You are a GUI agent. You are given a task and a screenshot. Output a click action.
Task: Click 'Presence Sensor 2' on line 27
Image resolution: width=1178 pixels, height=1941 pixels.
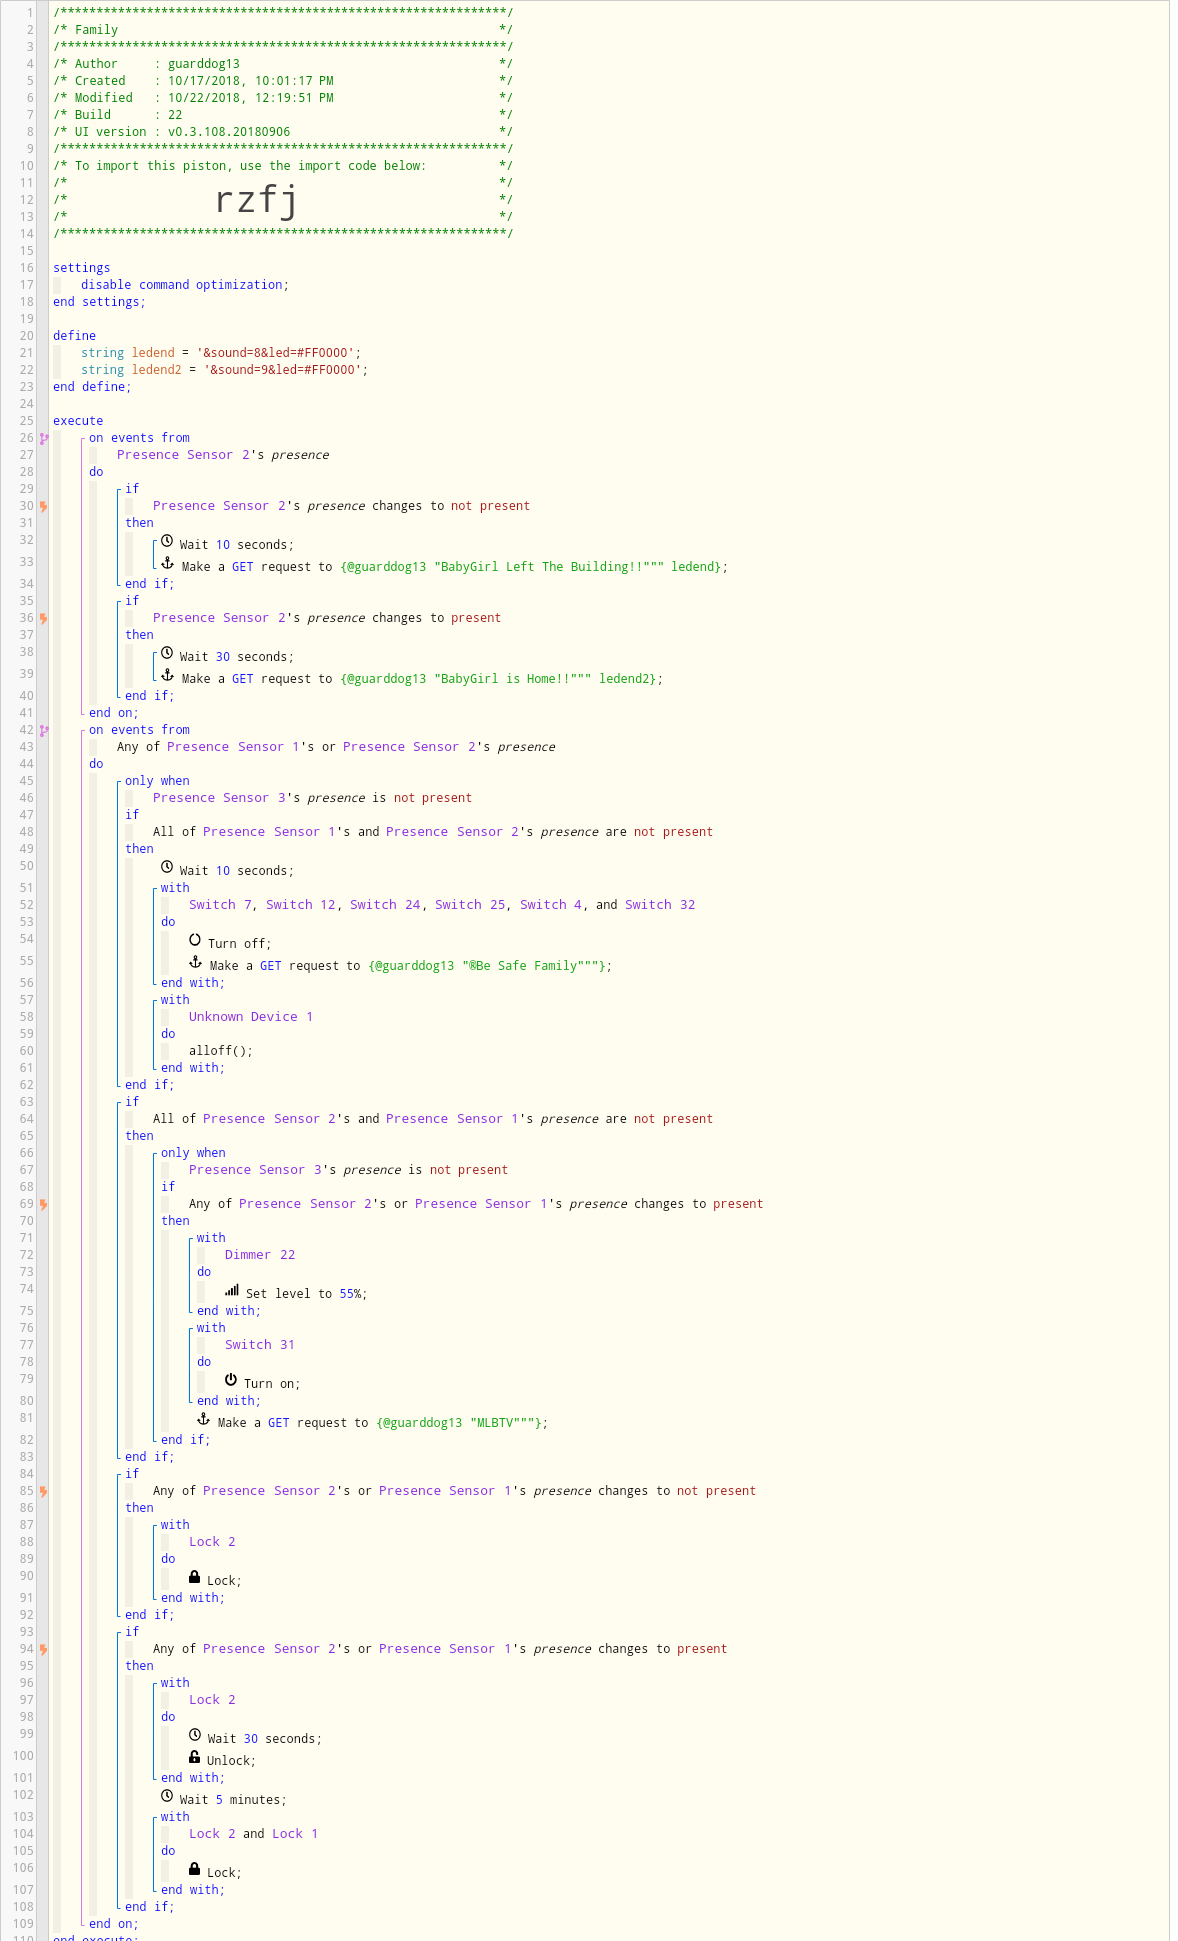click(183, 455)
